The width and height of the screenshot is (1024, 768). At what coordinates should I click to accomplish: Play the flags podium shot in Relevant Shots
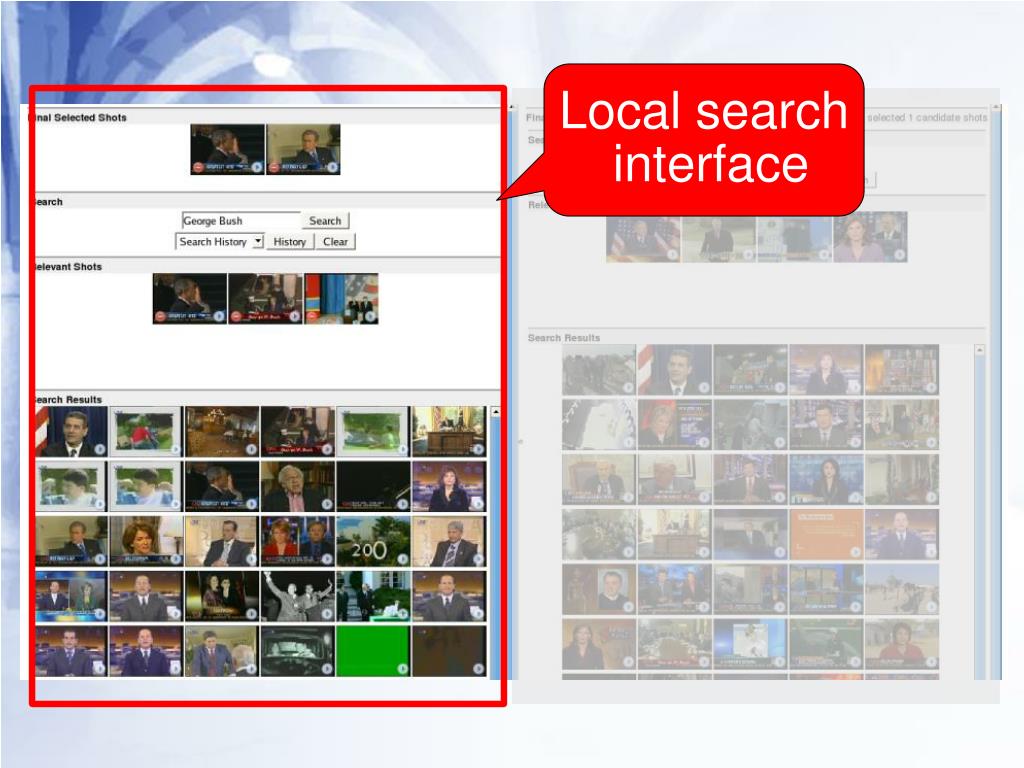pos(370,317)
